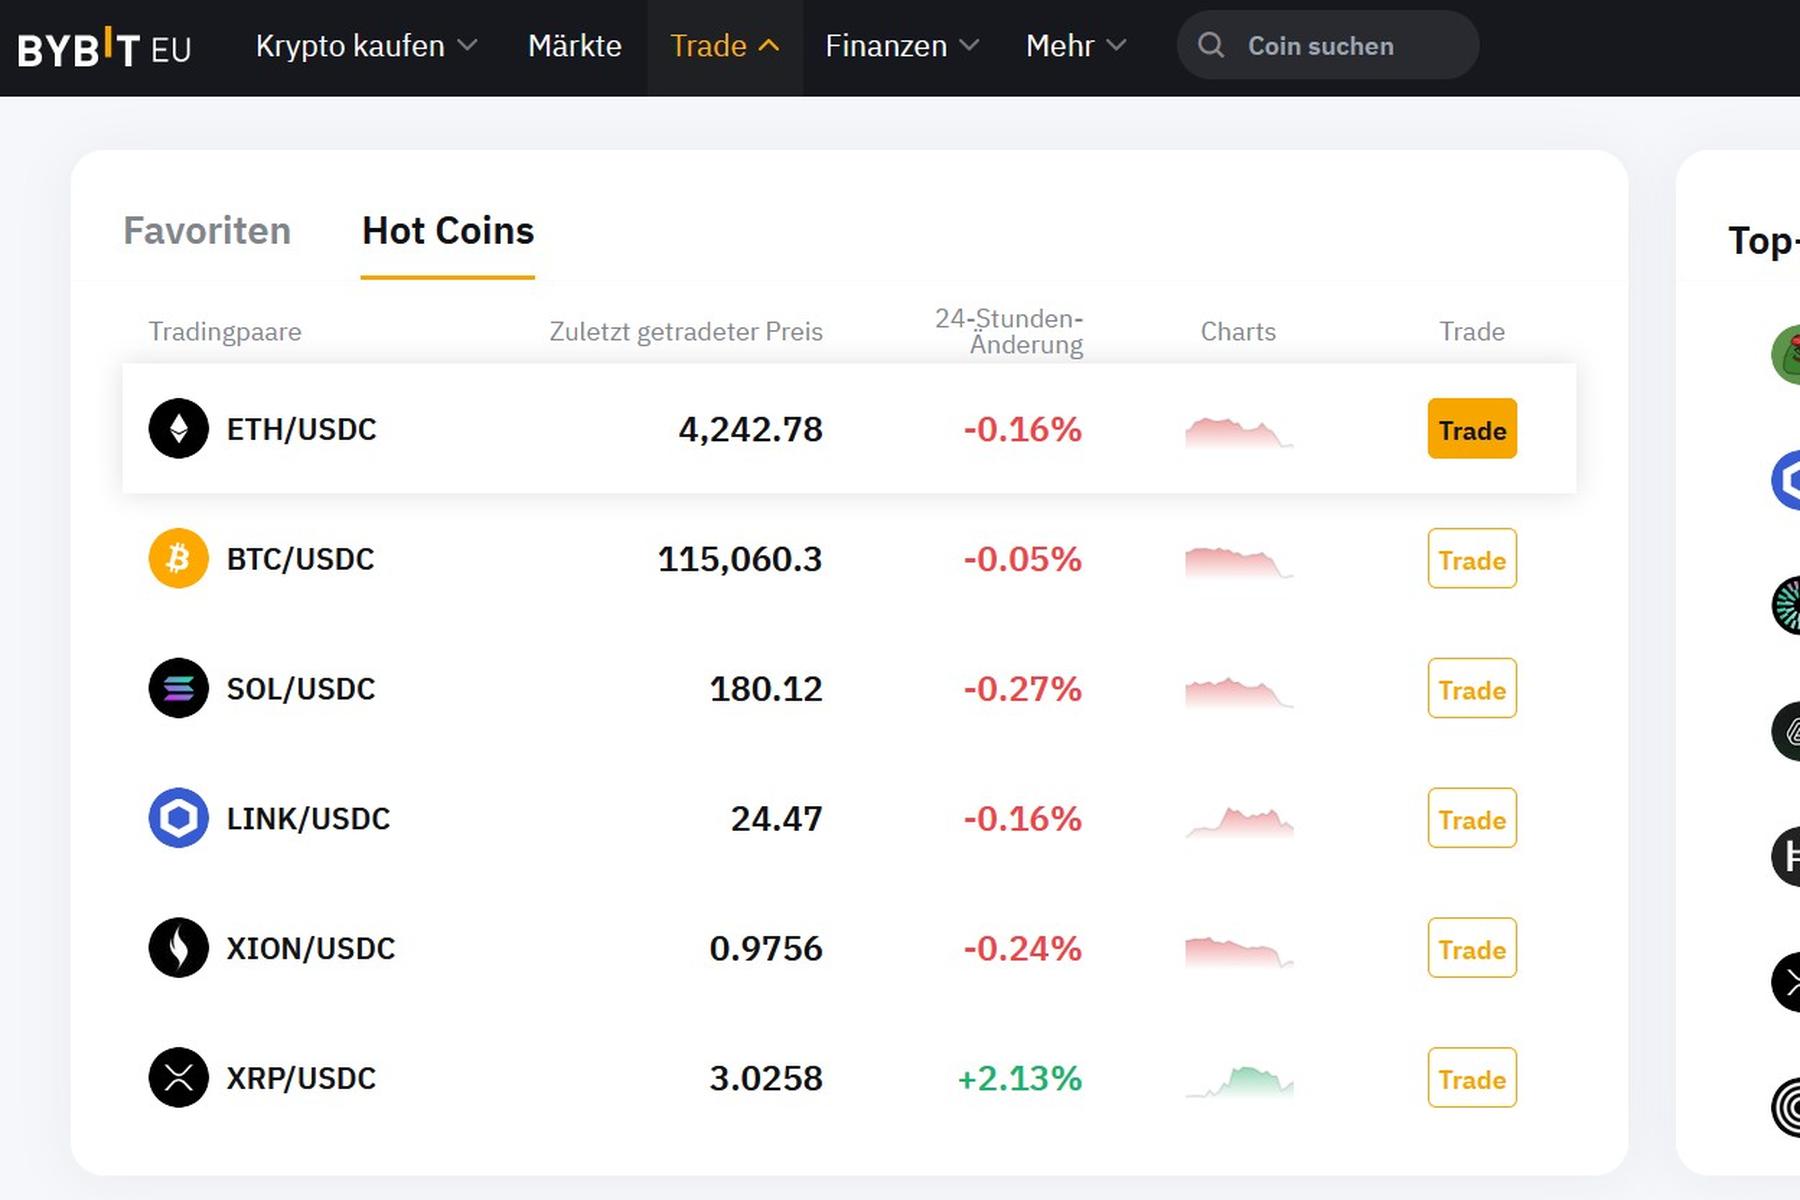Viewport: 1800px width, 1200px height.
Task: Collapse the Trade menu
Action: point(725,46)
